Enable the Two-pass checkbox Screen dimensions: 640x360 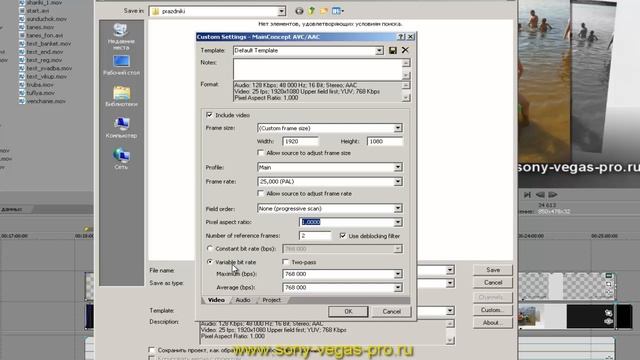286,262
